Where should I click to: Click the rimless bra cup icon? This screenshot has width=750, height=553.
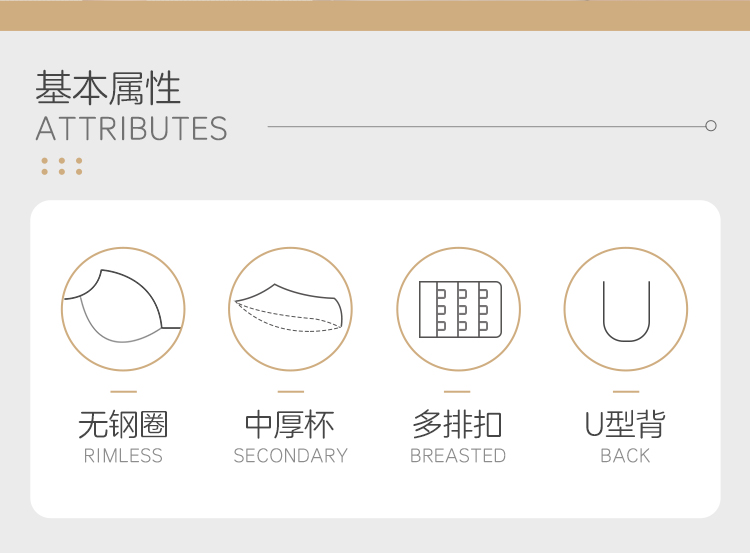(x=123, y=309)
